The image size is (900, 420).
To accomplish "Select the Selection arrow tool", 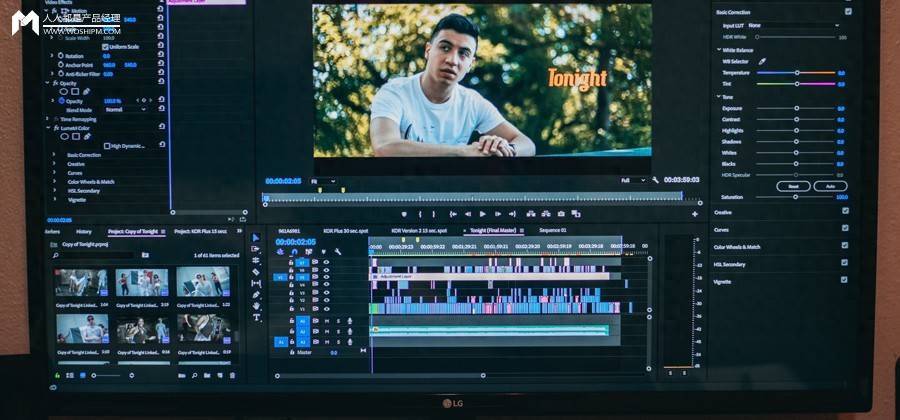I will point(256,238).
